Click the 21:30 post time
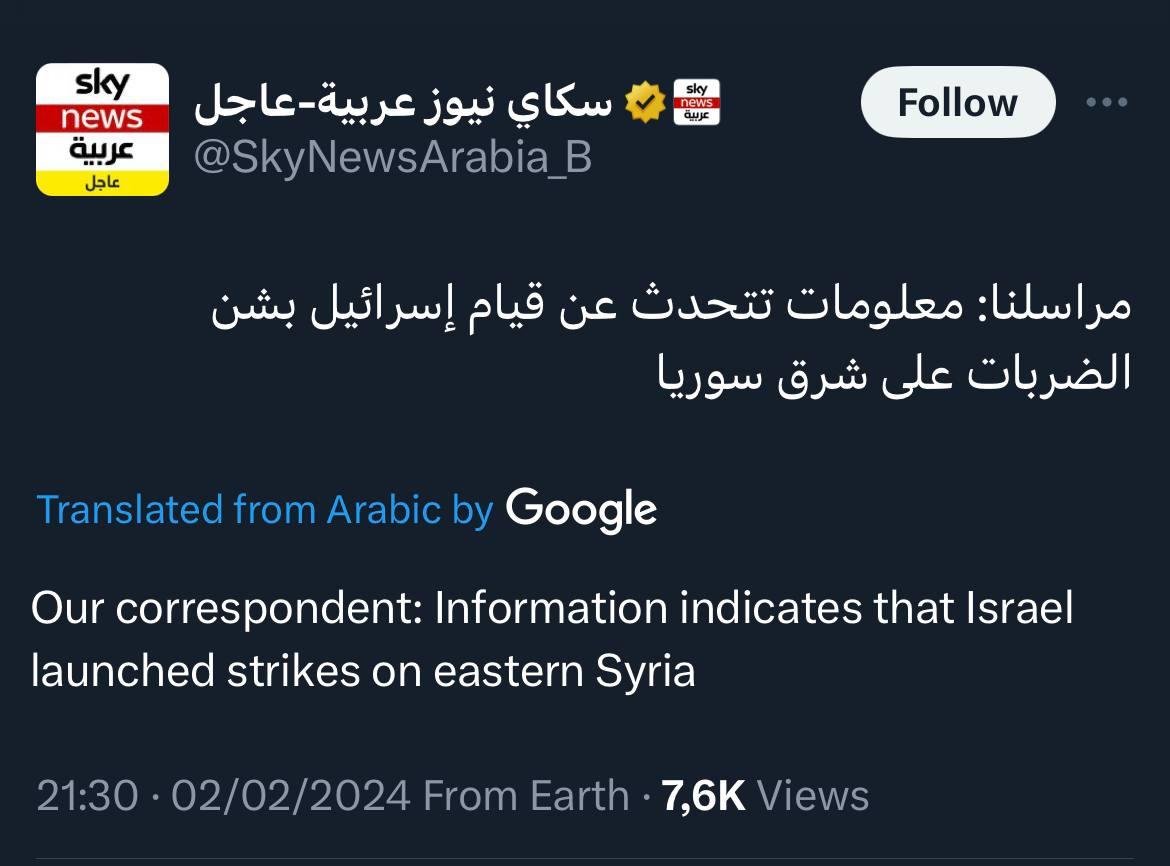 point(87,796)
